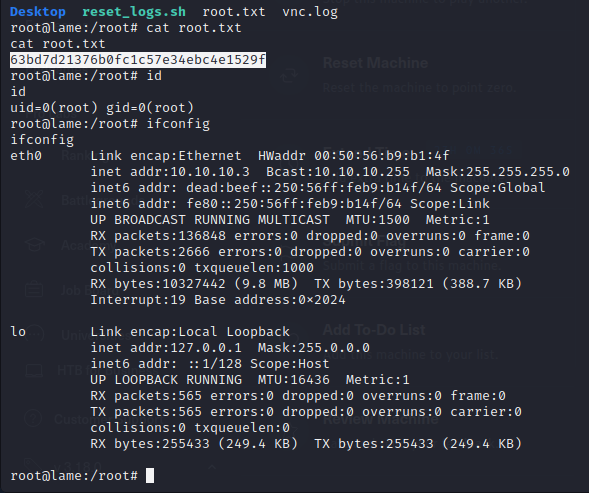This screenshot has height=493, width=589.
Task: Click the HTB for Business laptop icon
Action: click(x=34, y=371)
